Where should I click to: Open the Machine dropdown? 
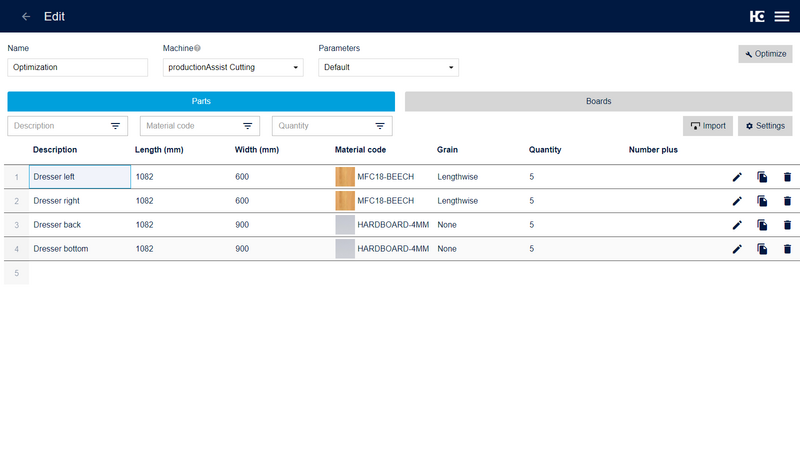[233, 67]
